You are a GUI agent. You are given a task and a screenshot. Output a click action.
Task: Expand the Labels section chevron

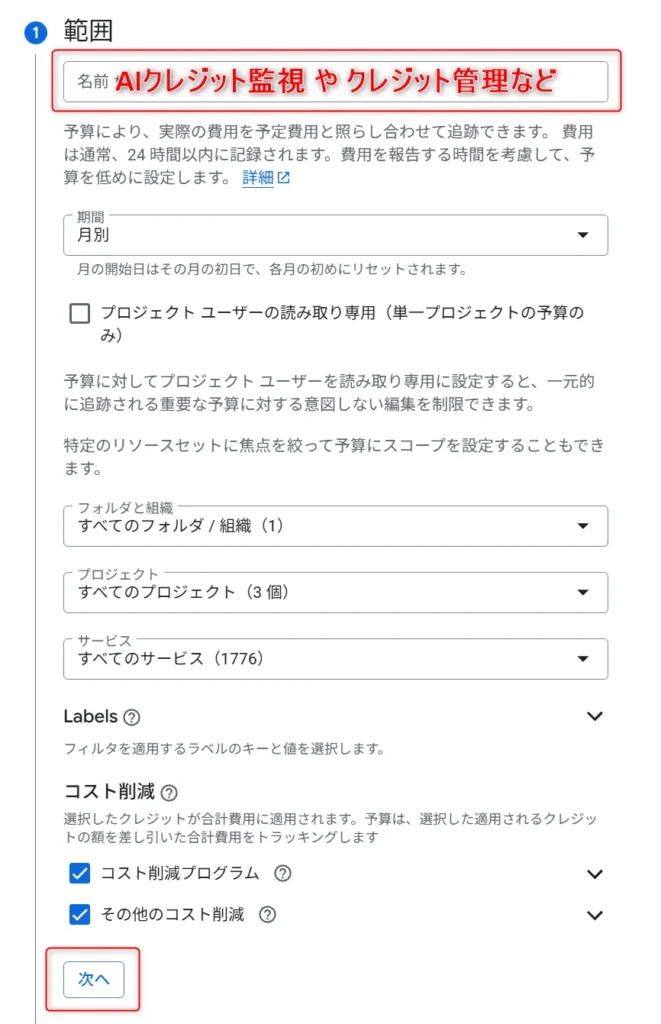pyautogui.click(x=595, y=716)
